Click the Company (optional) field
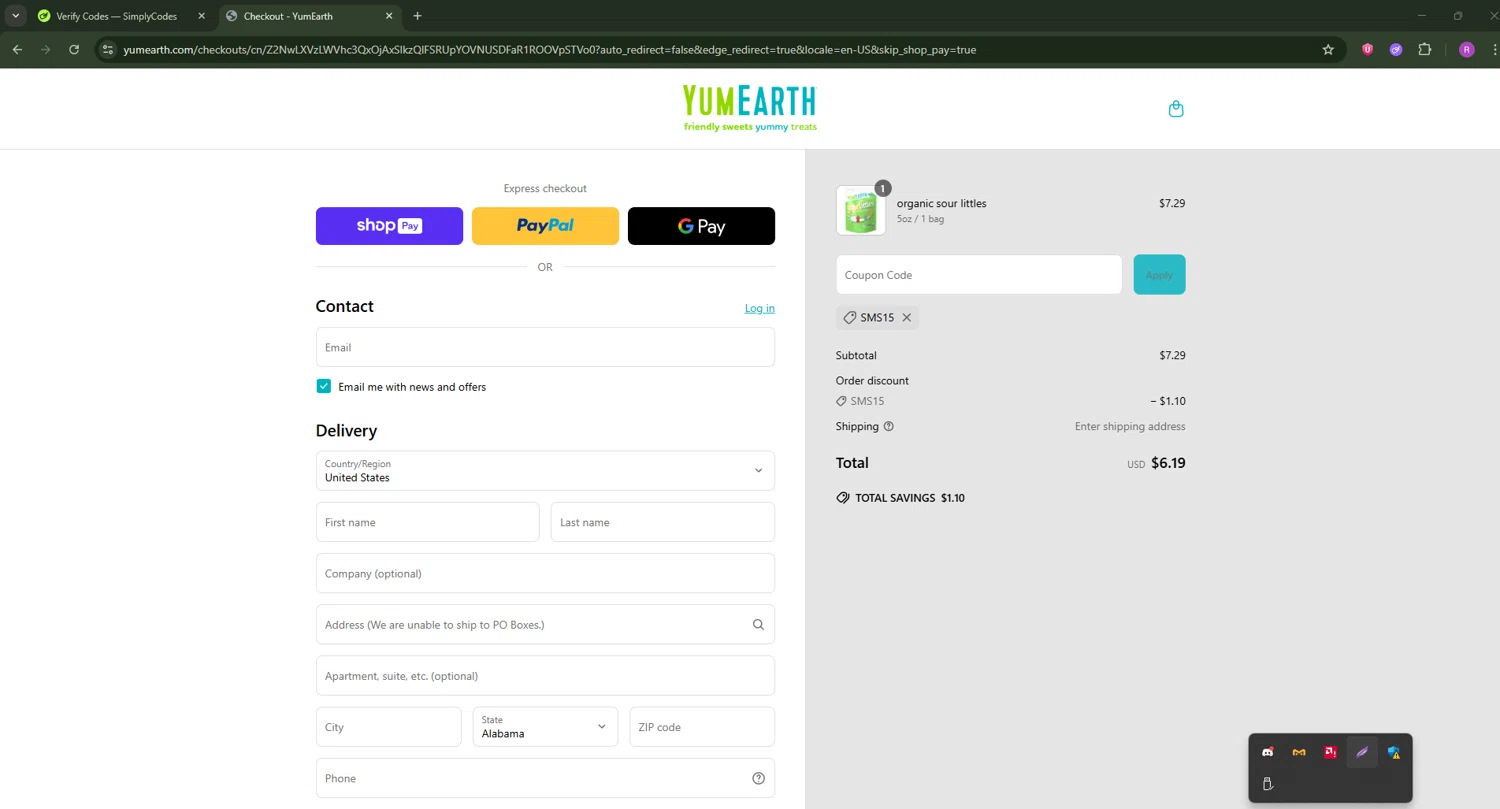The height and width of the screenshot is (809, 1500). click(545, 574)
